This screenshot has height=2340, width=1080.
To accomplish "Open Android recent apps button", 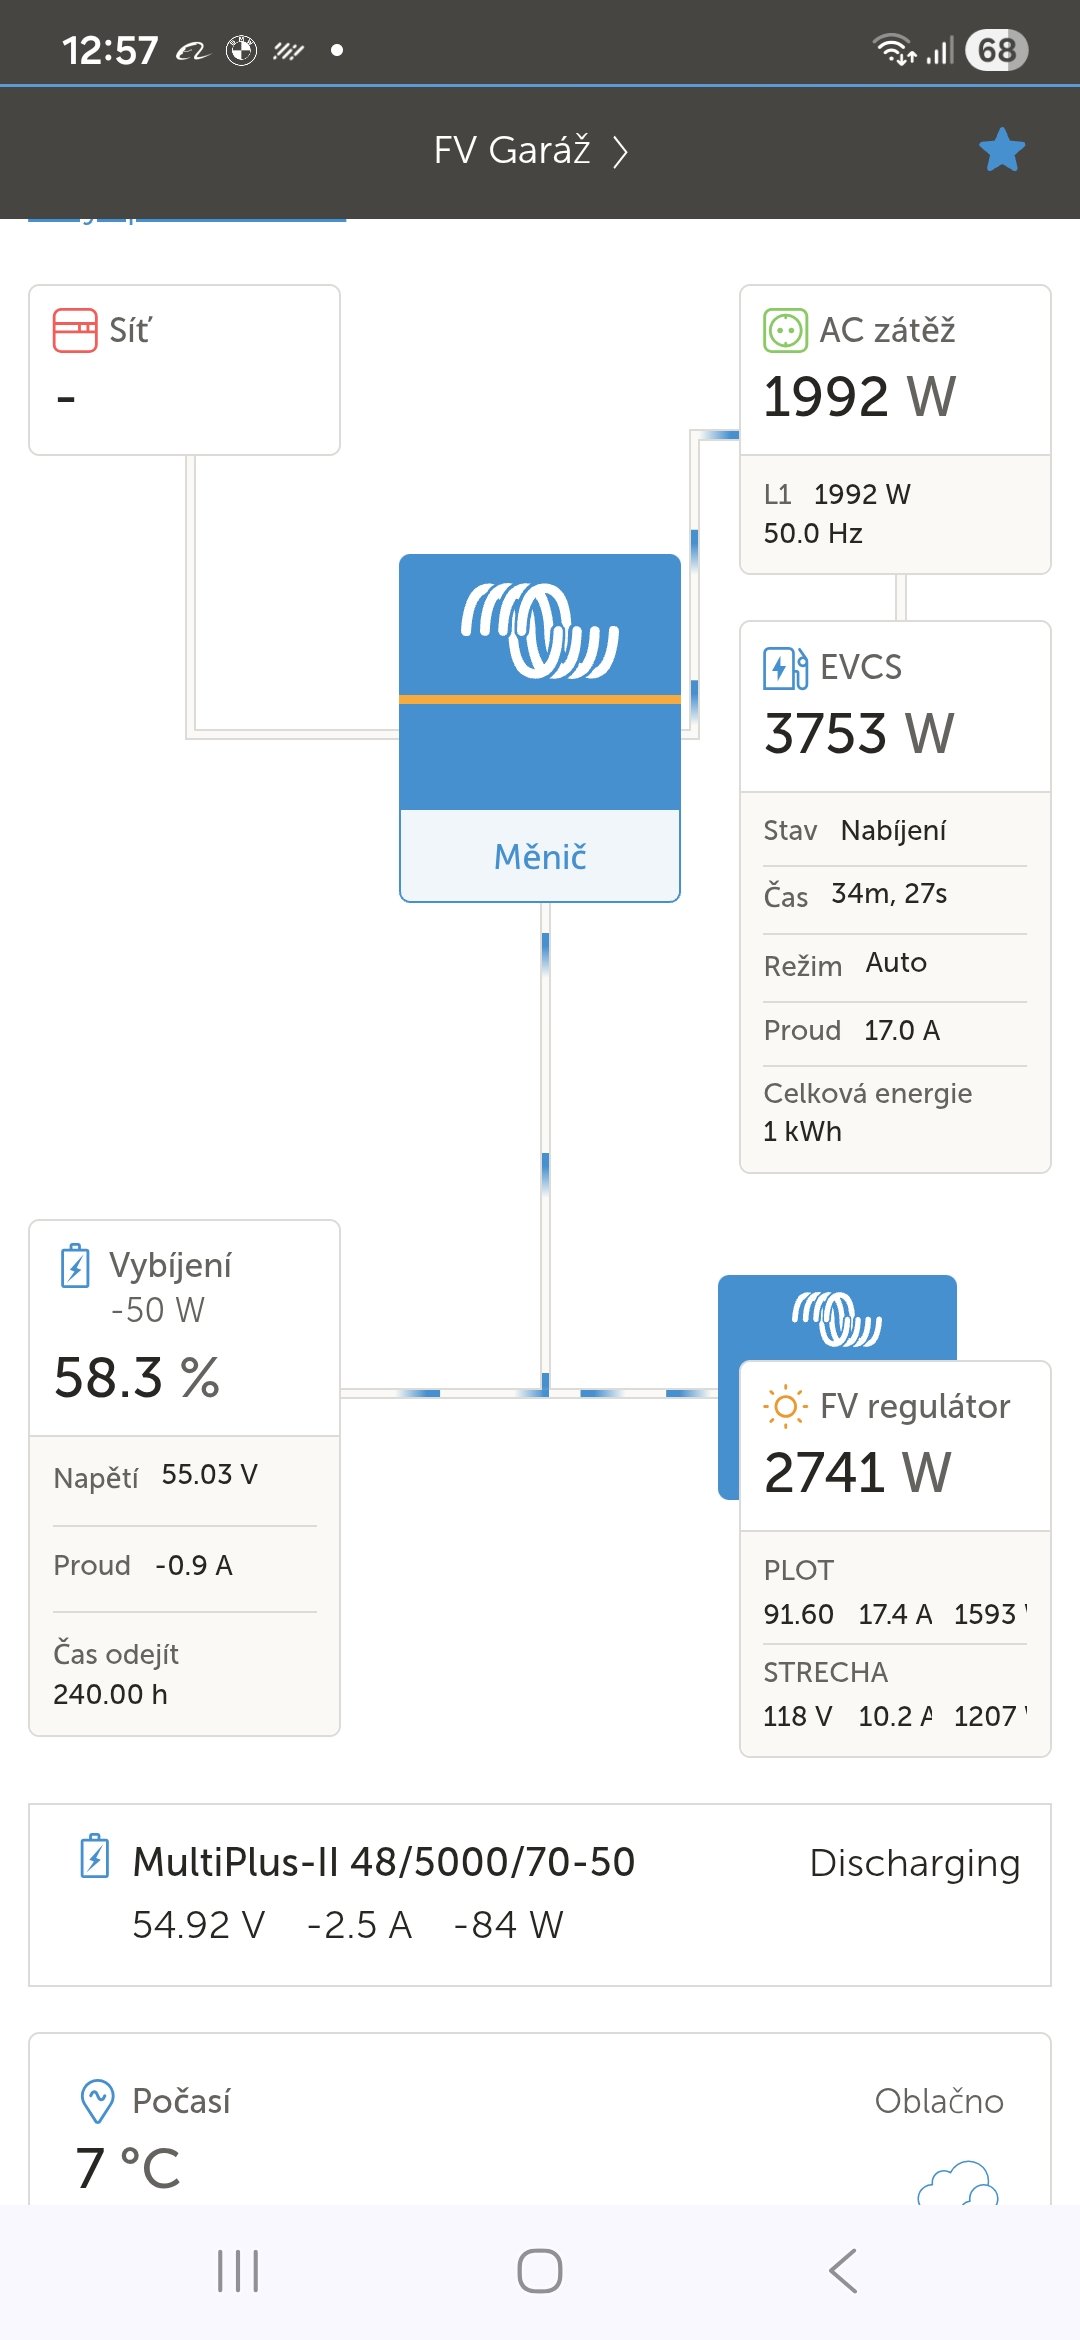I will (x=238, y=2271).
